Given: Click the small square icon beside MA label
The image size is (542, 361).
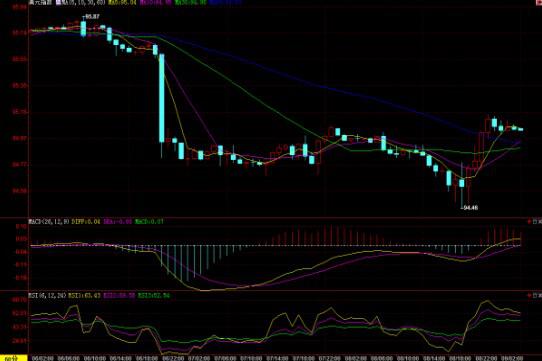Looking at the screenshot, I should 58,2.
